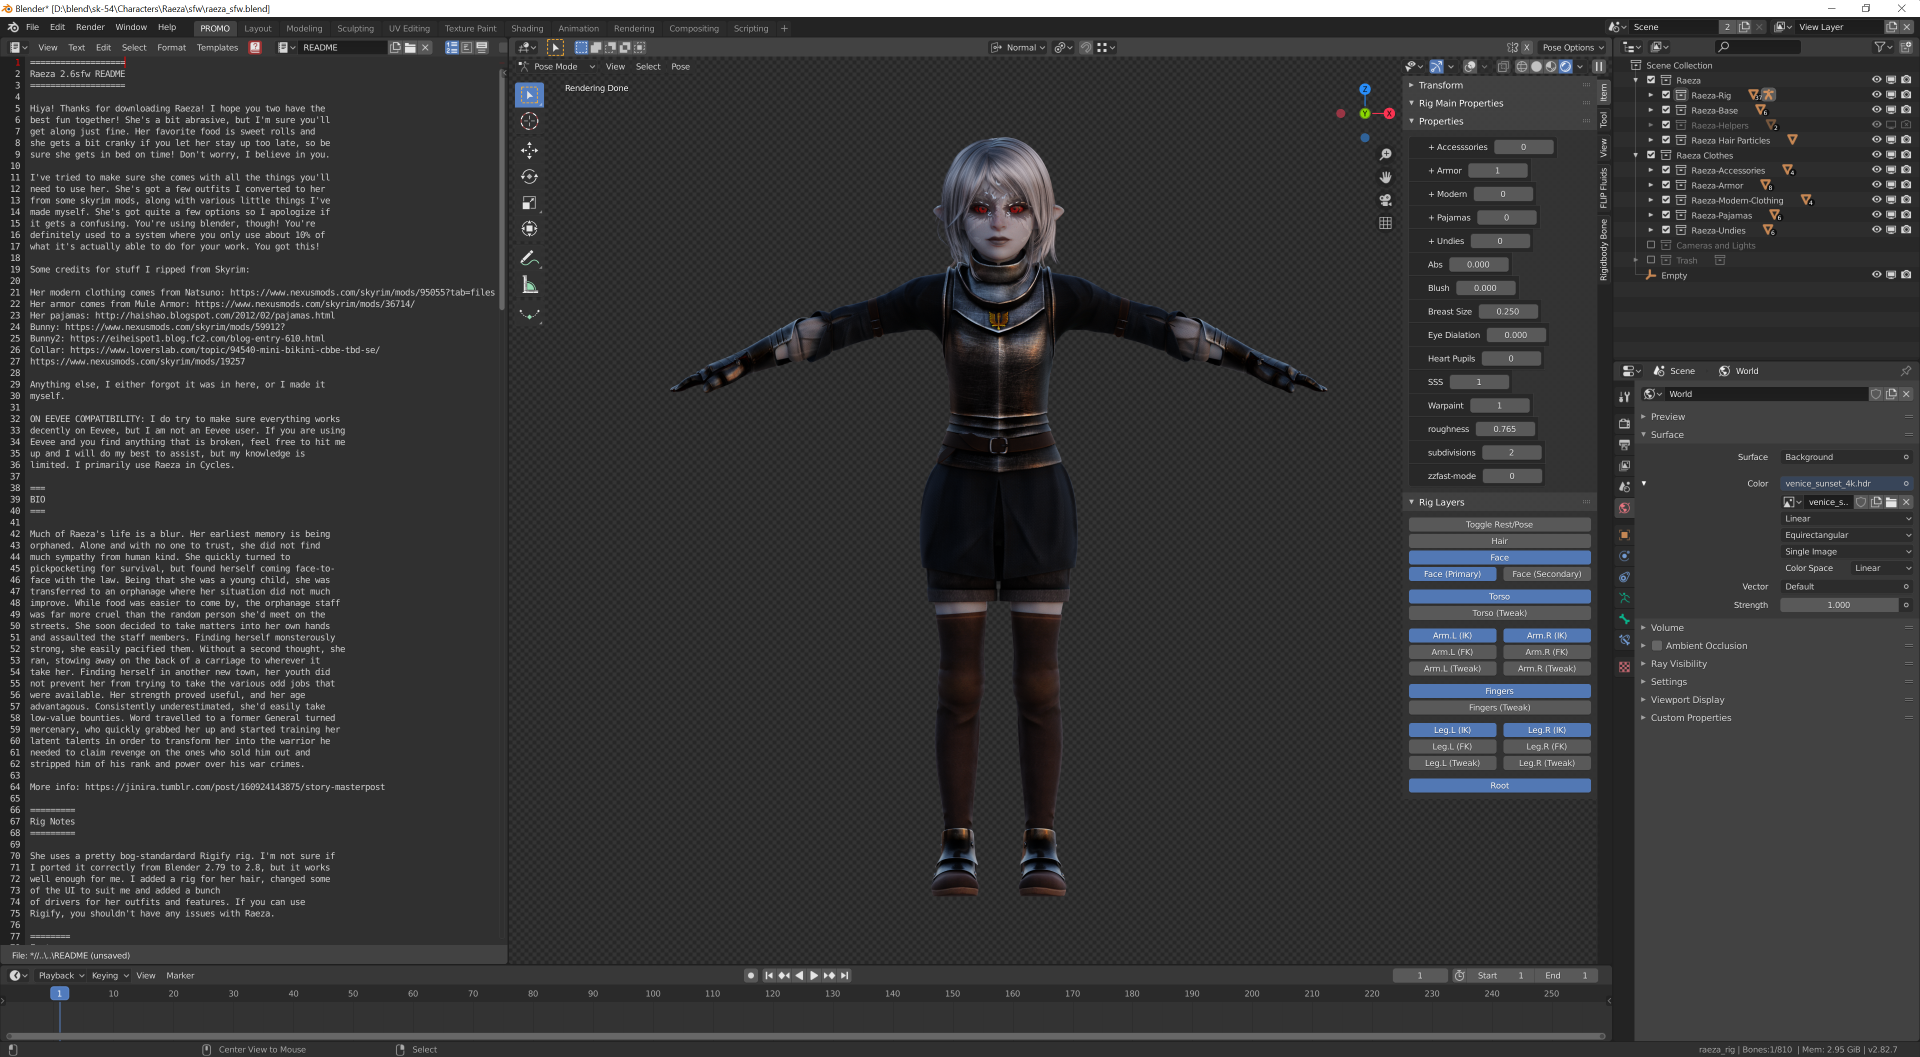1920x1057 pixels.
Task: Enable Ambient Occlusion checkbox
Action: pyautogui.click(x=1657, y=646)
